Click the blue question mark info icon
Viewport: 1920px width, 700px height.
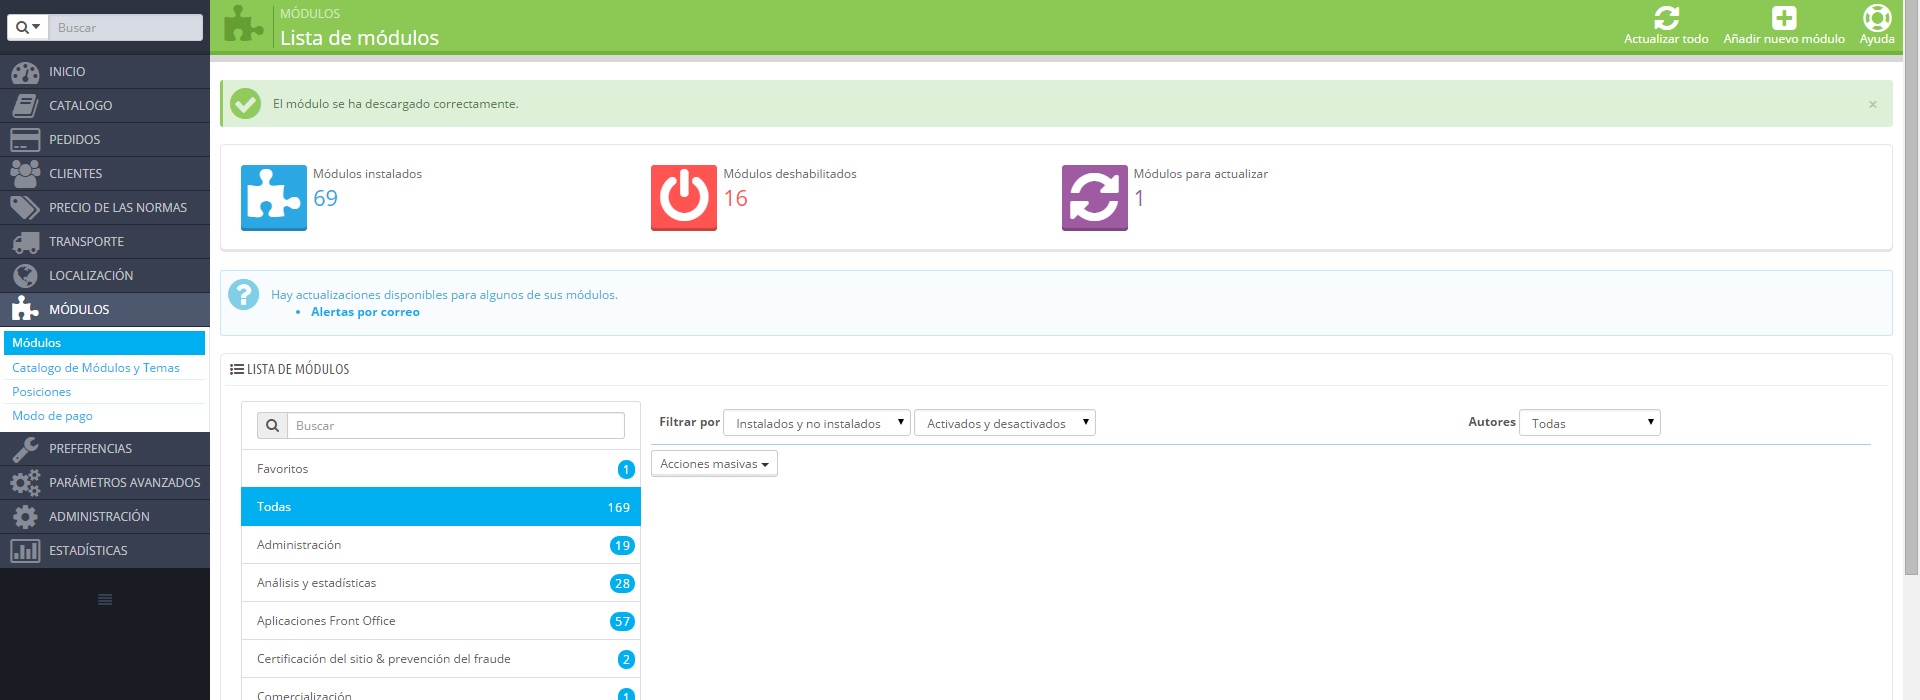[243, 295]
